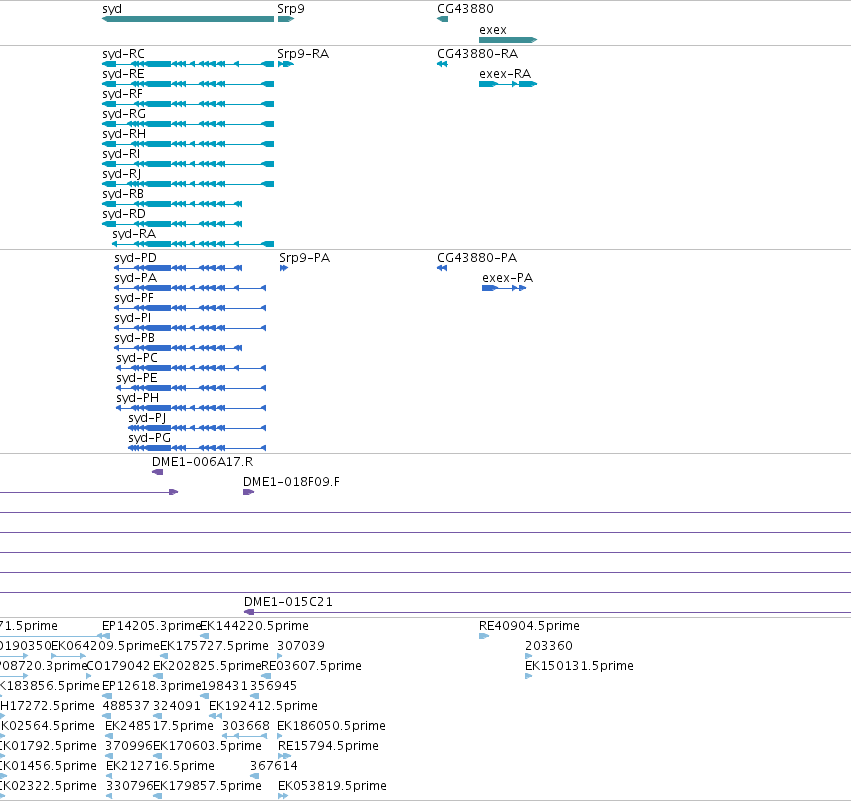Select the syd-RG transcript model
Screen dimensions: 851x801
coord(188,124)
